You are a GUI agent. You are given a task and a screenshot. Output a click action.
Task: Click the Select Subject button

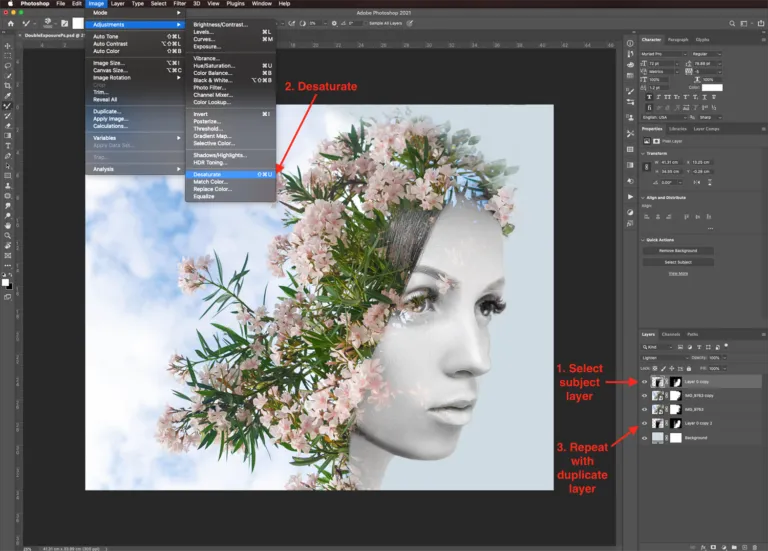coord(678,262)
